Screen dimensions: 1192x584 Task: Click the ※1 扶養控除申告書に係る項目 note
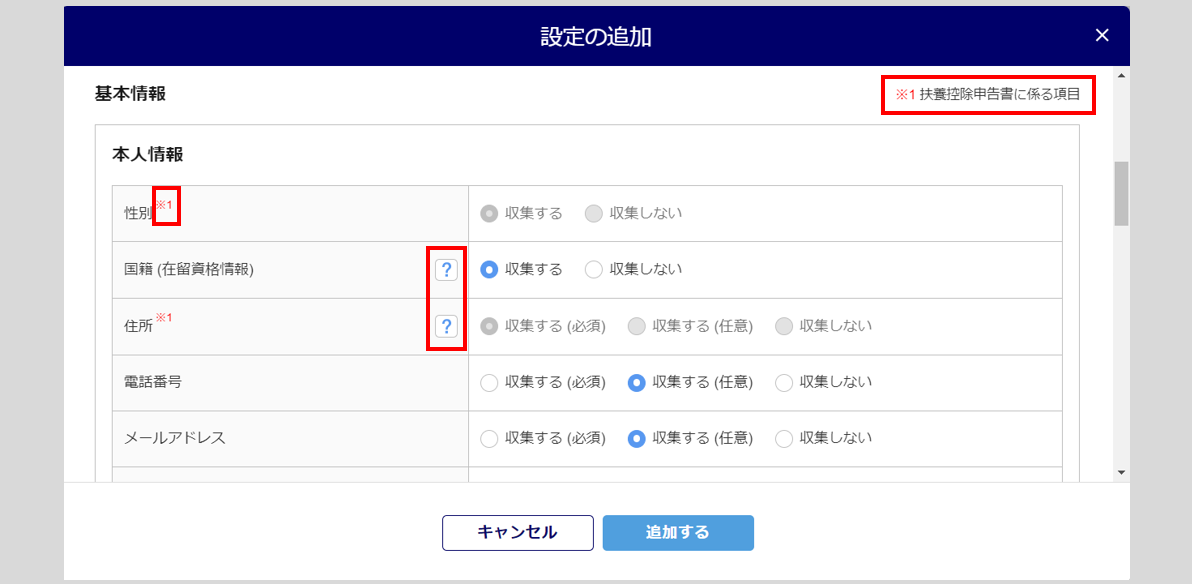pos(988,95)
